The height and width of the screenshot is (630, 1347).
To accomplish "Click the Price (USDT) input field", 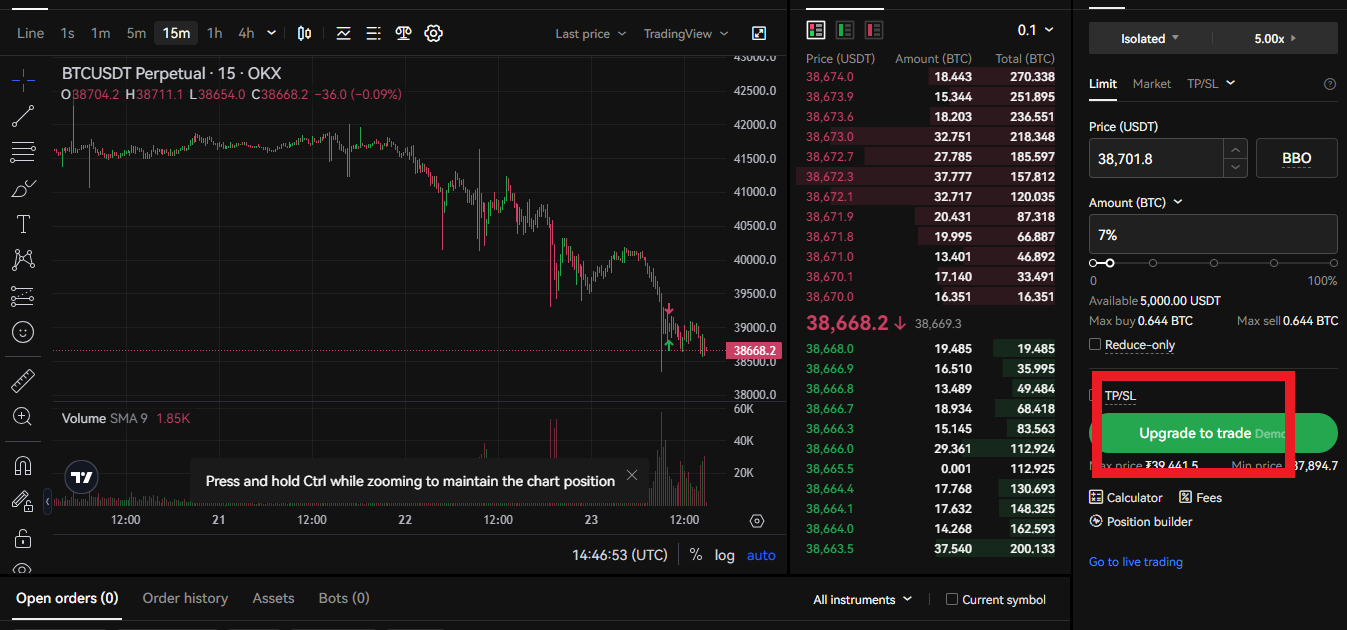I will point(1156,158).
